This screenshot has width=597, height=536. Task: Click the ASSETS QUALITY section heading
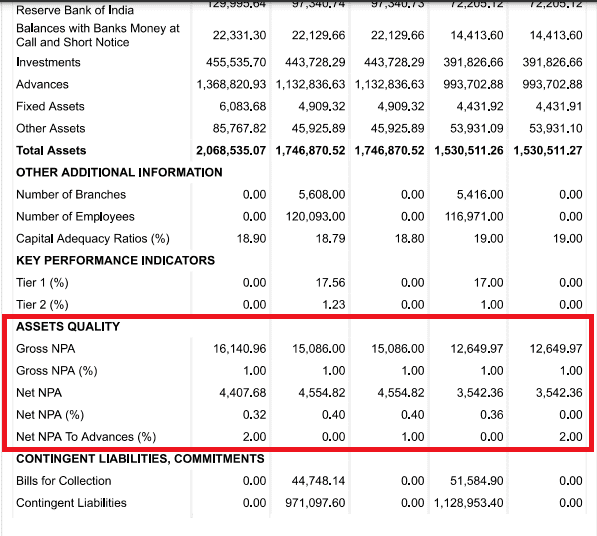click(68, 327)
